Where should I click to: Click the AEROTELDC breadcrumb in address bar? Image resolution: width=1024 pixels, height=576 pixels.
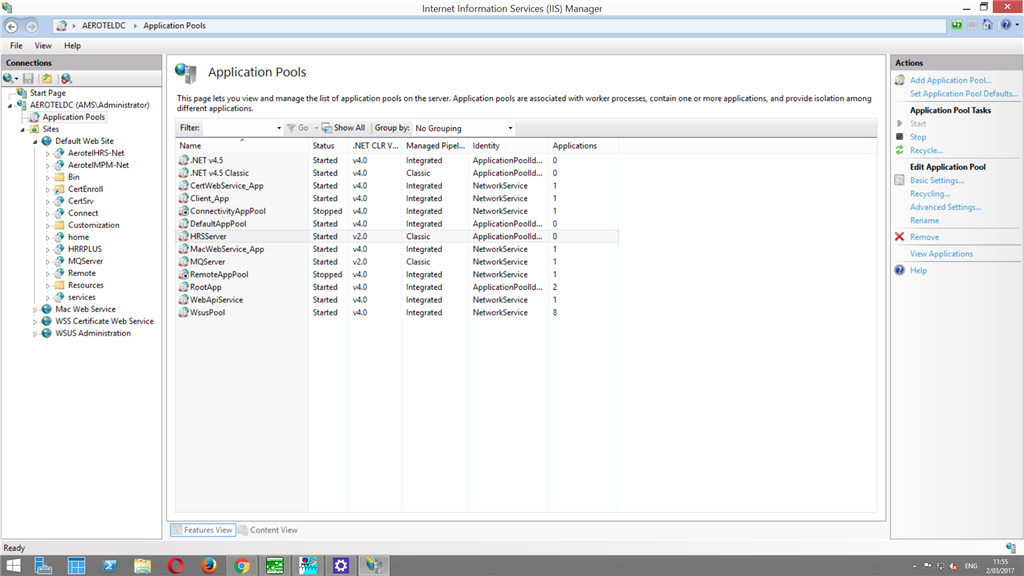(x=103, y=26)
